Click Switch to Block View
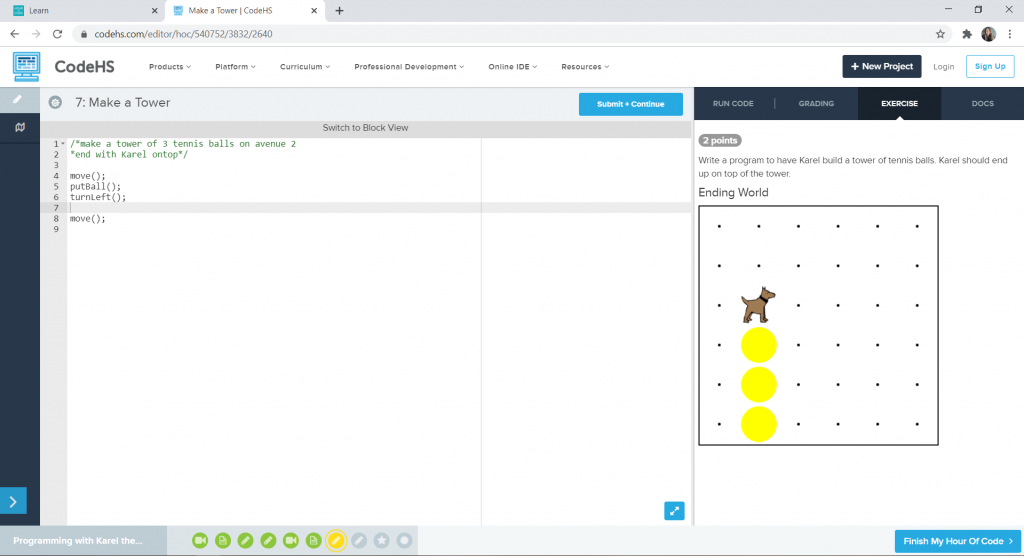1024x556 pixels. (x=365, y=127)
